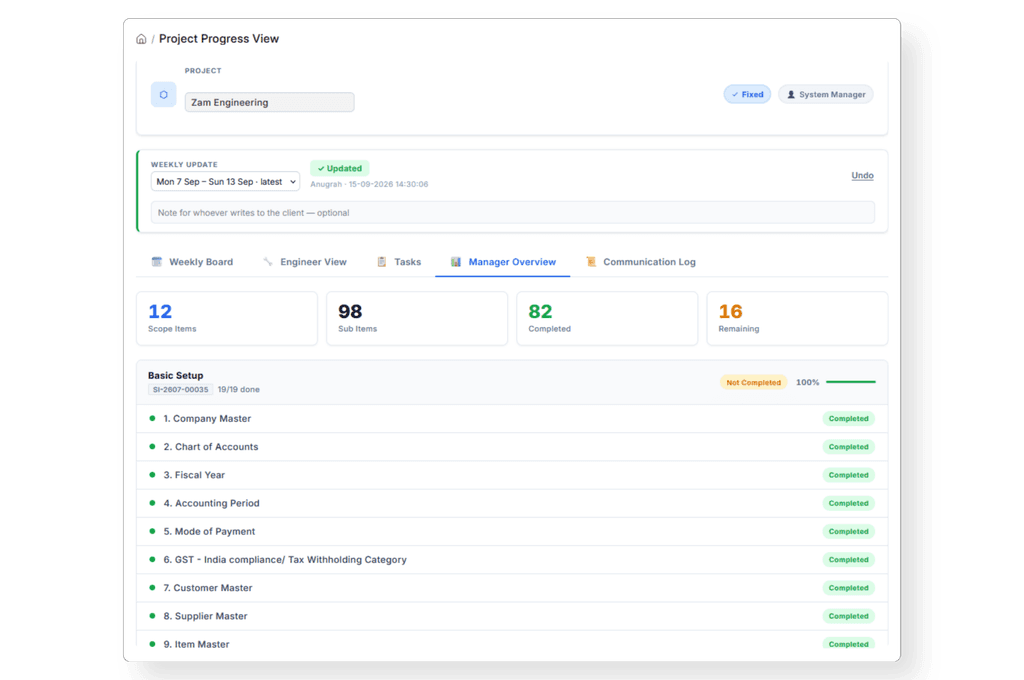Click the Manager Overview chart icon
Image resolution: width=1024 pixels, height=680 pixels.
pos(456,262)
